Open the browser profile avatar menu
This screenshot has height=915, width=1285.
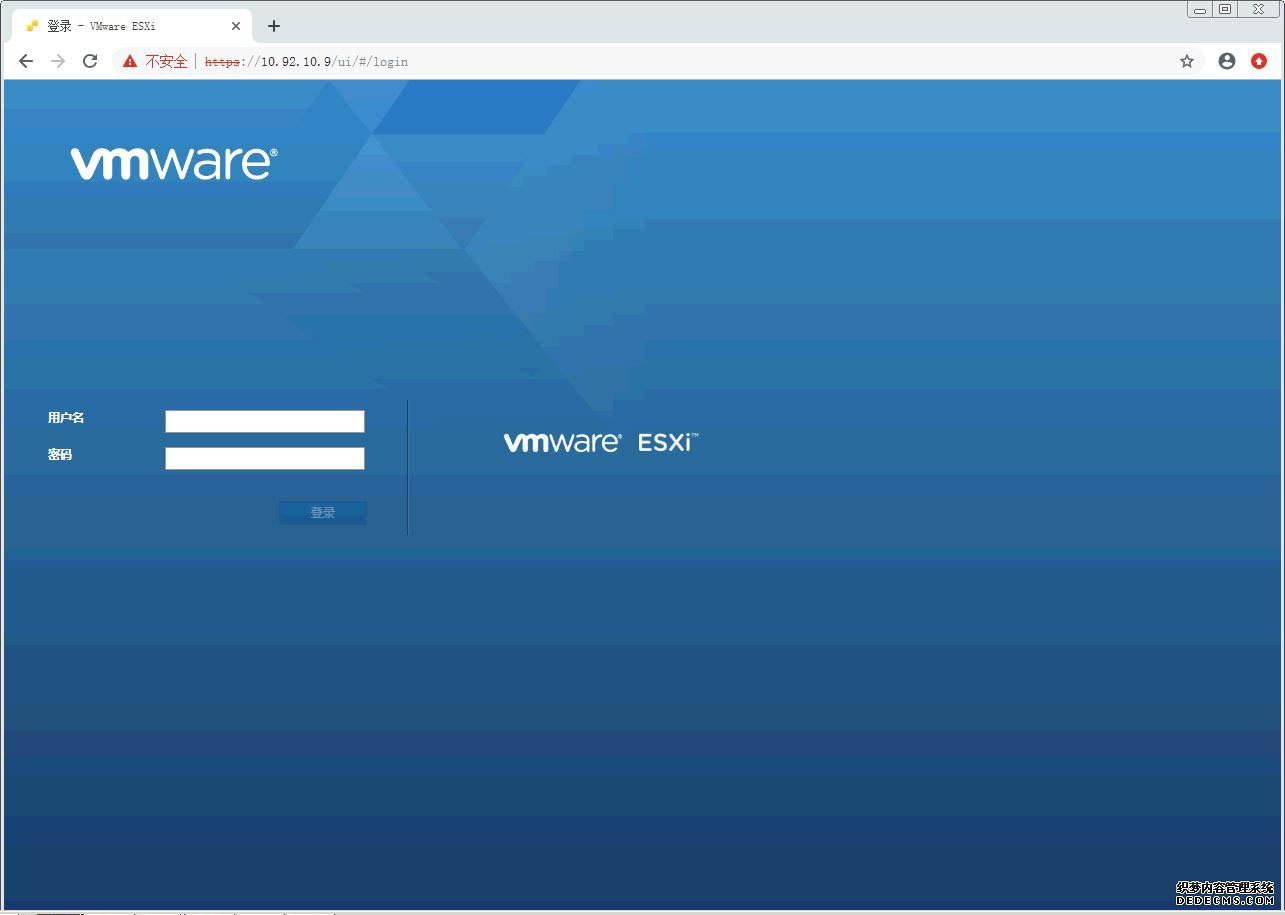pos(1227,61)
